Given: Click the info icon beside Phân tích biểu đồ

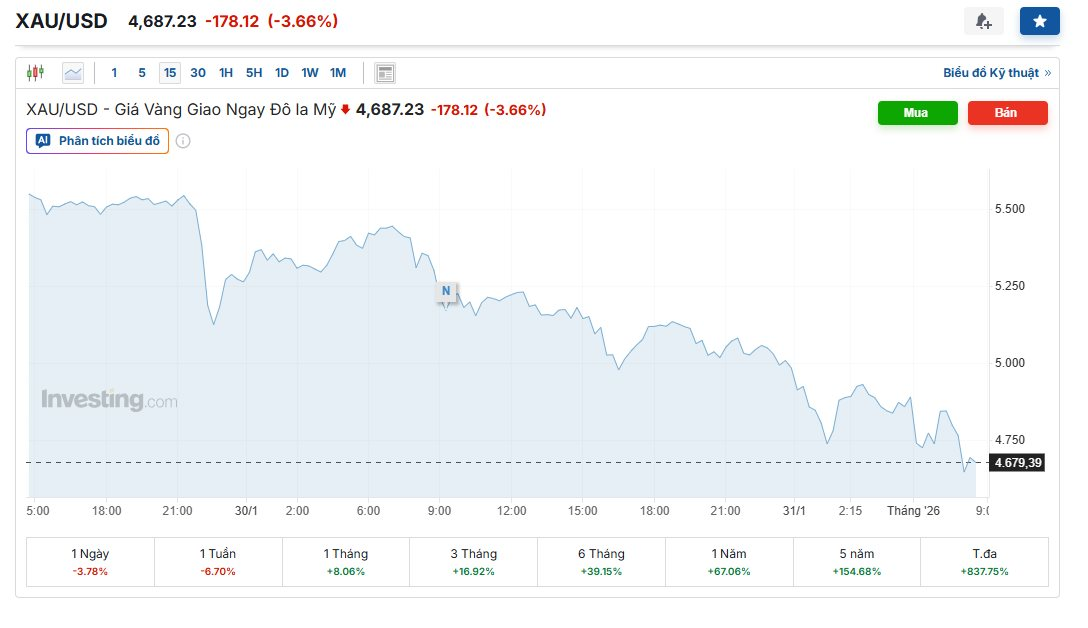Looking at the screenshot, I should tap(183, 141).
